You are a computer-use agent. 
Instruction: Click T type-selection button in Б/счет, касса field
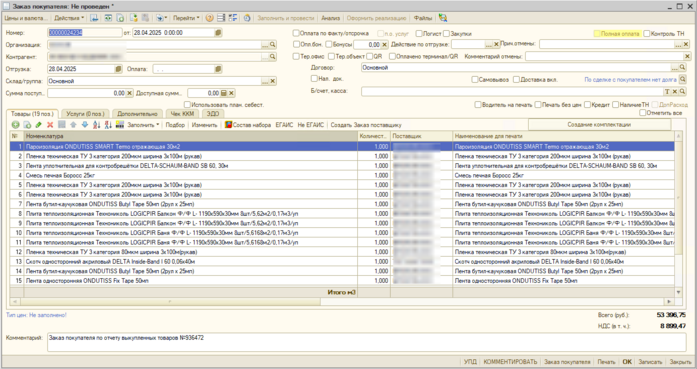[667, 91]
